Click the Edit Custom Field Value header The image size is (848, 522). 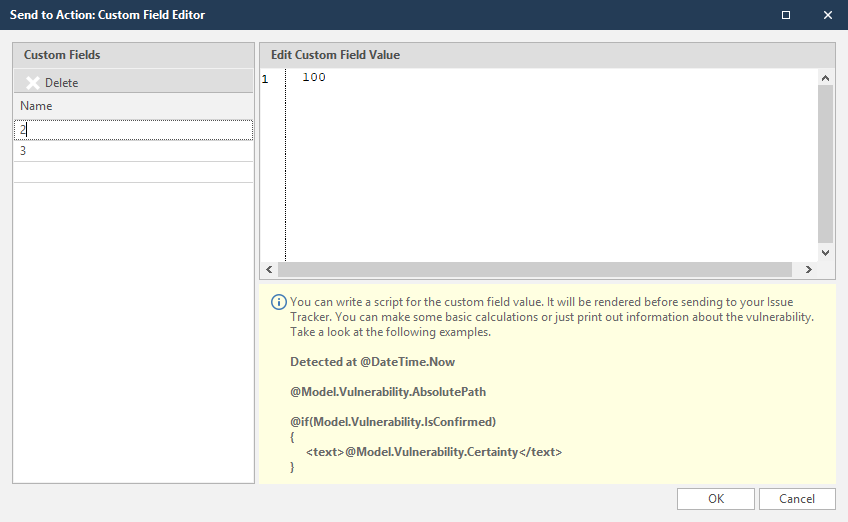click(x=335, y=55)
